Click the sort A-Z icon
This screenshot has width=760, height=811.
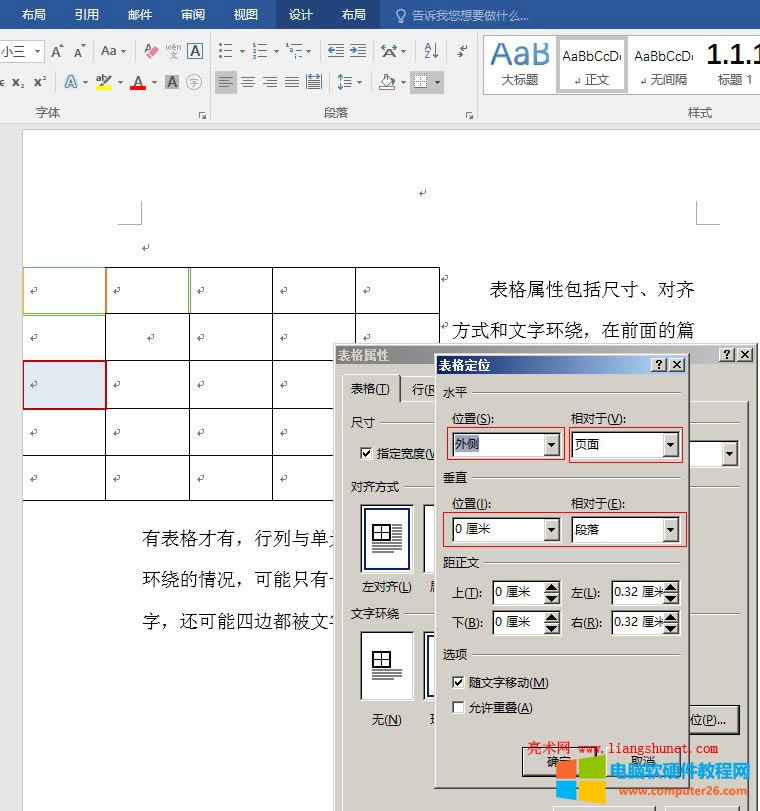(431, 51)
